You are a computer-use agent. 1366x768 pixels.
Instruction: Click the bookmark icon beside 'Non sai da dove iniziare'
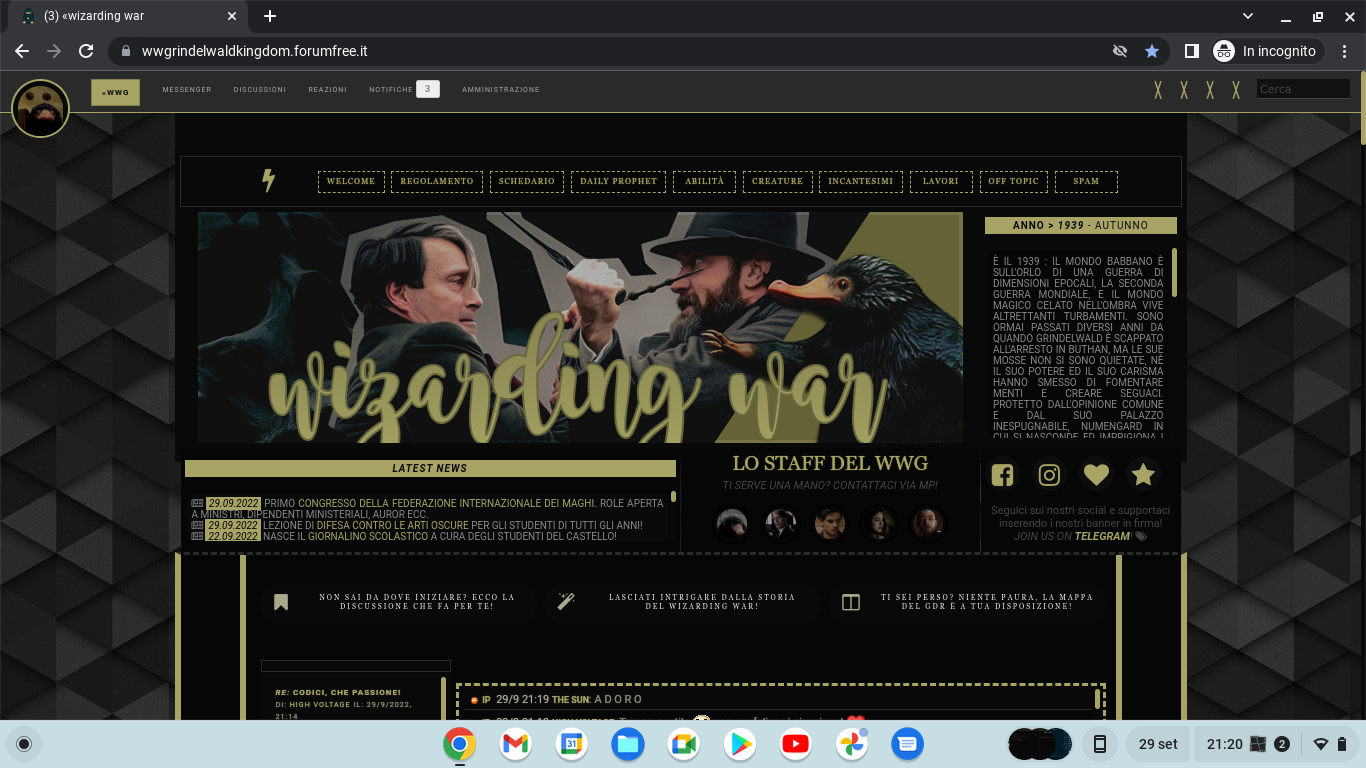point(281,602)
